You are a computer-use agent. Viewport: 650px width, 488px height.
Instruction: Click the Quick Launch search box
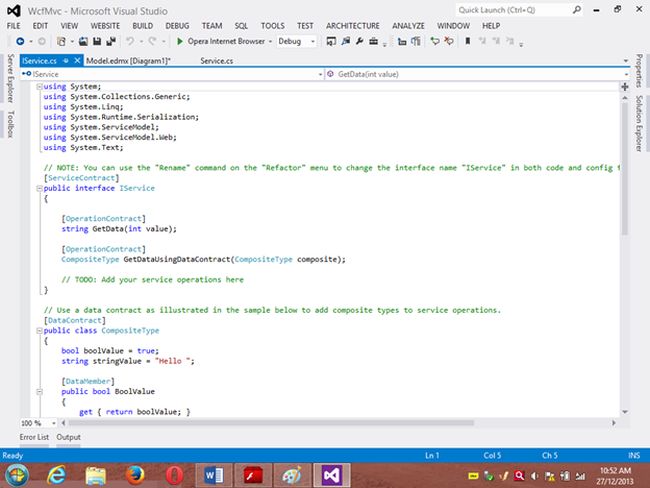[x=508, y=8]
